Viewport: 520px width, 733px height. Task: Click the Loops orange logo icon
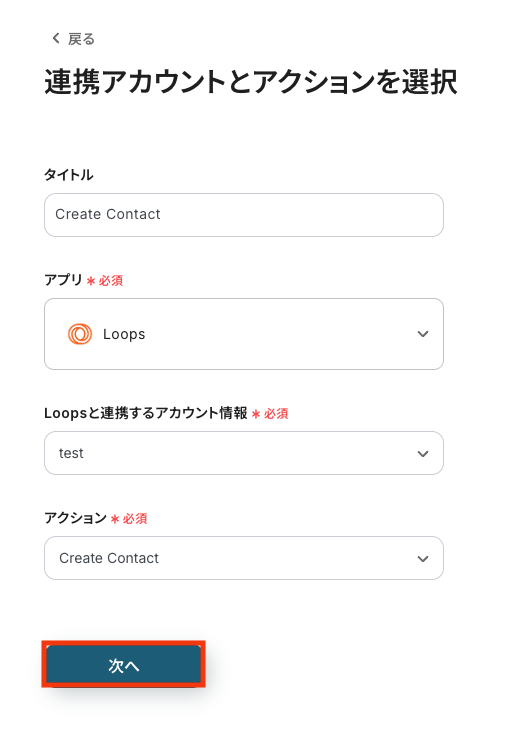coord(80,334)
